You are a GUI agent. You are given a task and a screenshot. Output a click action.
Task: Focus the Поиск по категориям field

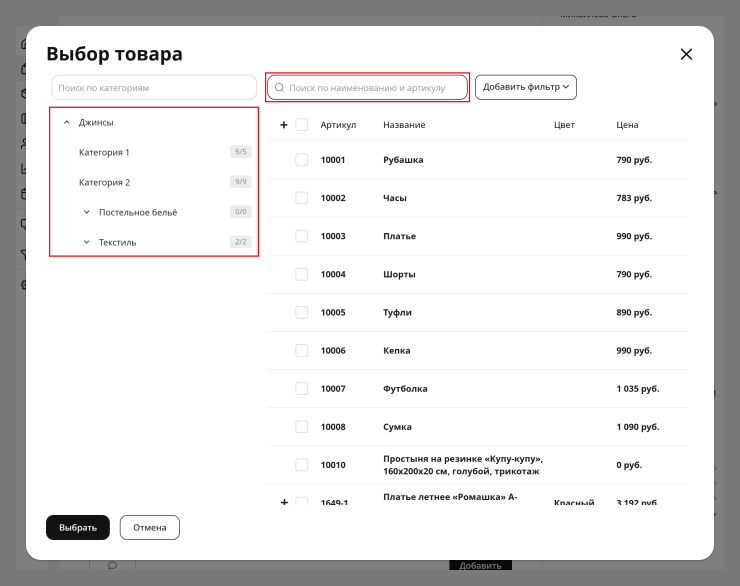tap(154, 87)
